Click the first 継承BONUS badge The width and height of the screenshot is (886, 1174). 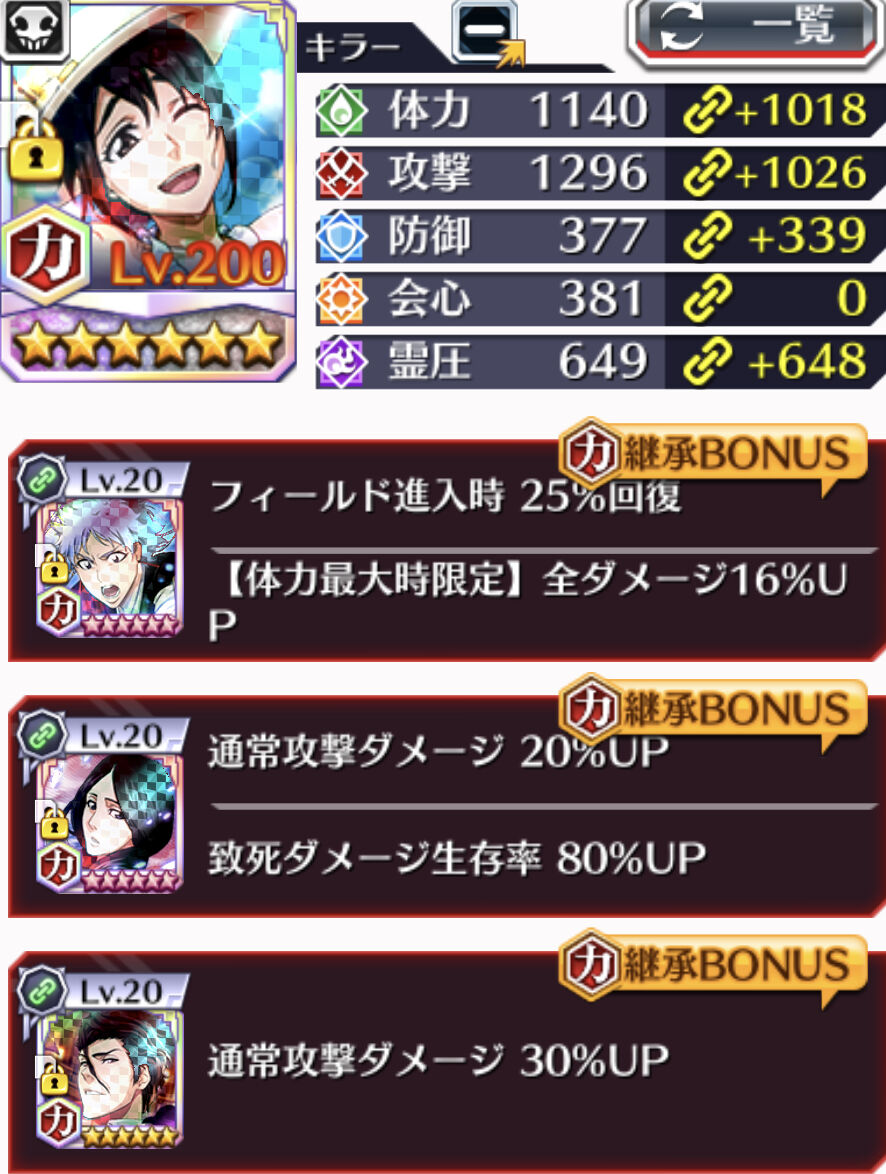[x=713, y=454]
